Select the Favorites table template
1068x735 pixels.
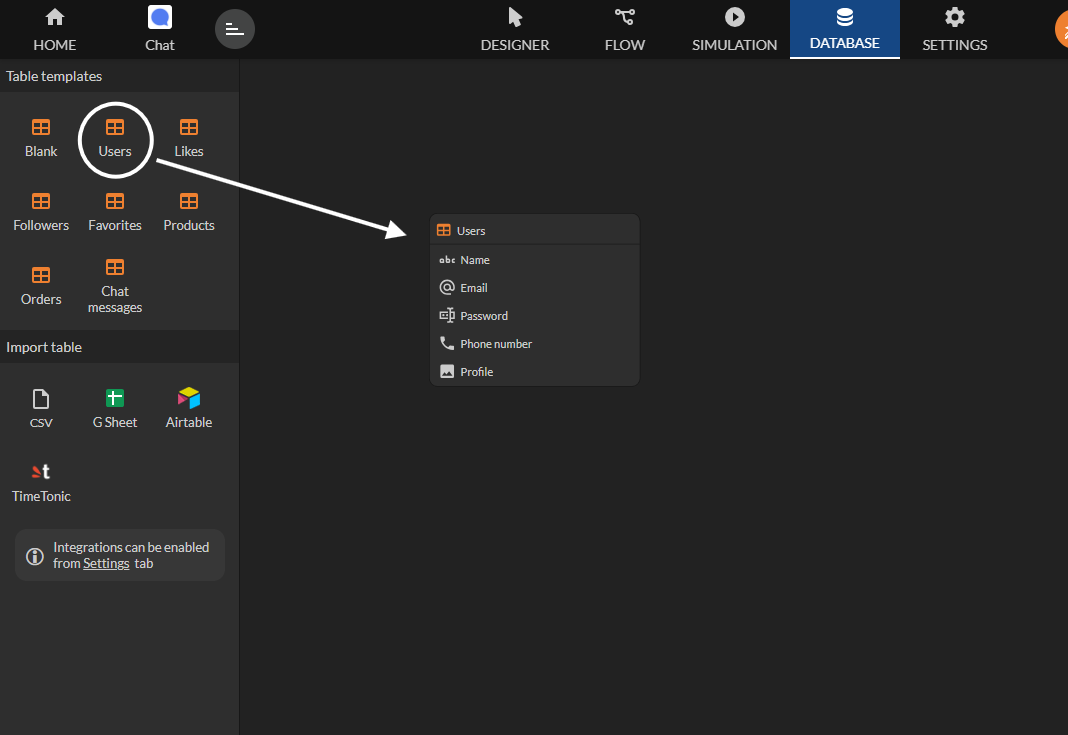point(115,213)
